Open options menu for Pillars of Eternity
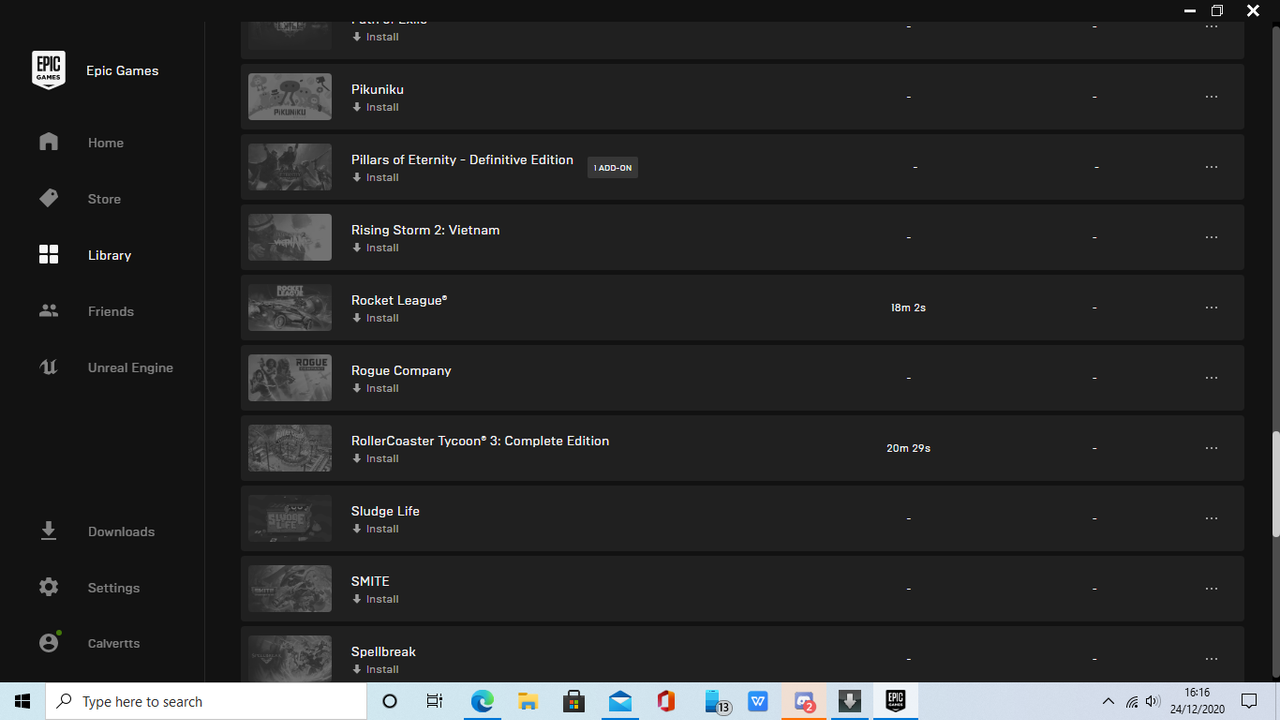1280x720 pixels. 1211,167
